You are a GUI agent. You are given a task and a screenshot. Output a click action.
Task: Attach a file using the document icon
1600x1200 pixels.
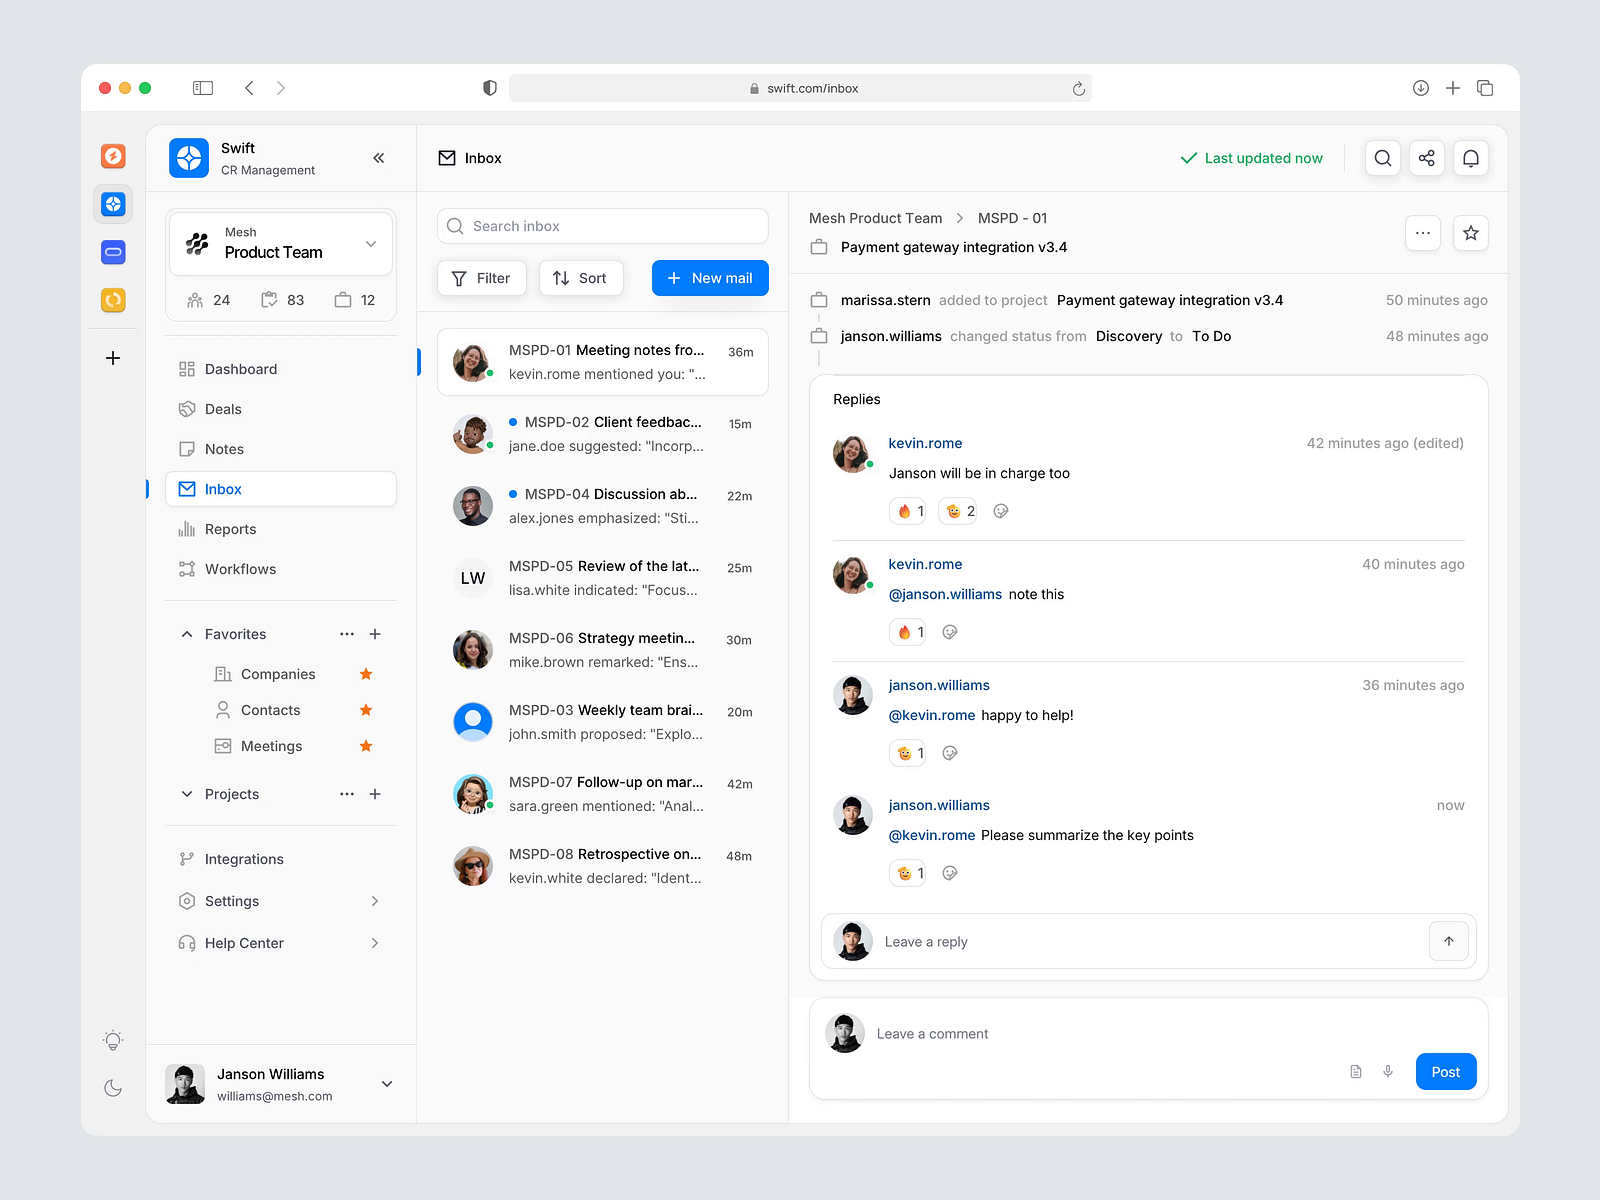click(1356, 1071)
